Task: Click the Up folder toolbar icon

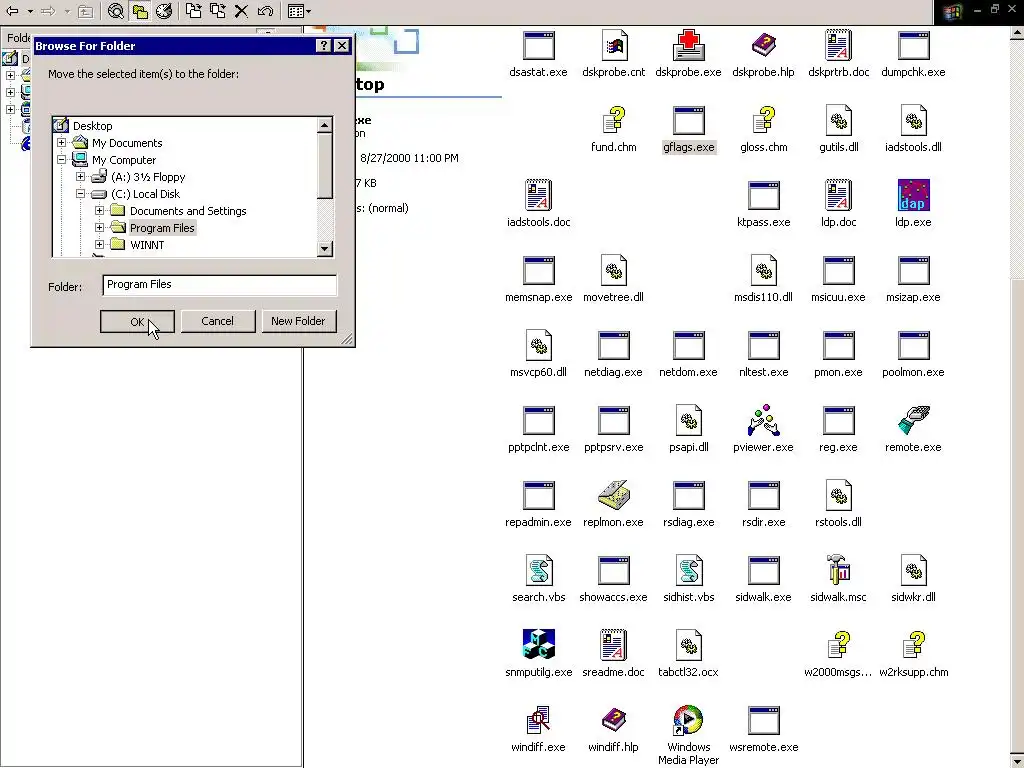Action: (86, 11)
